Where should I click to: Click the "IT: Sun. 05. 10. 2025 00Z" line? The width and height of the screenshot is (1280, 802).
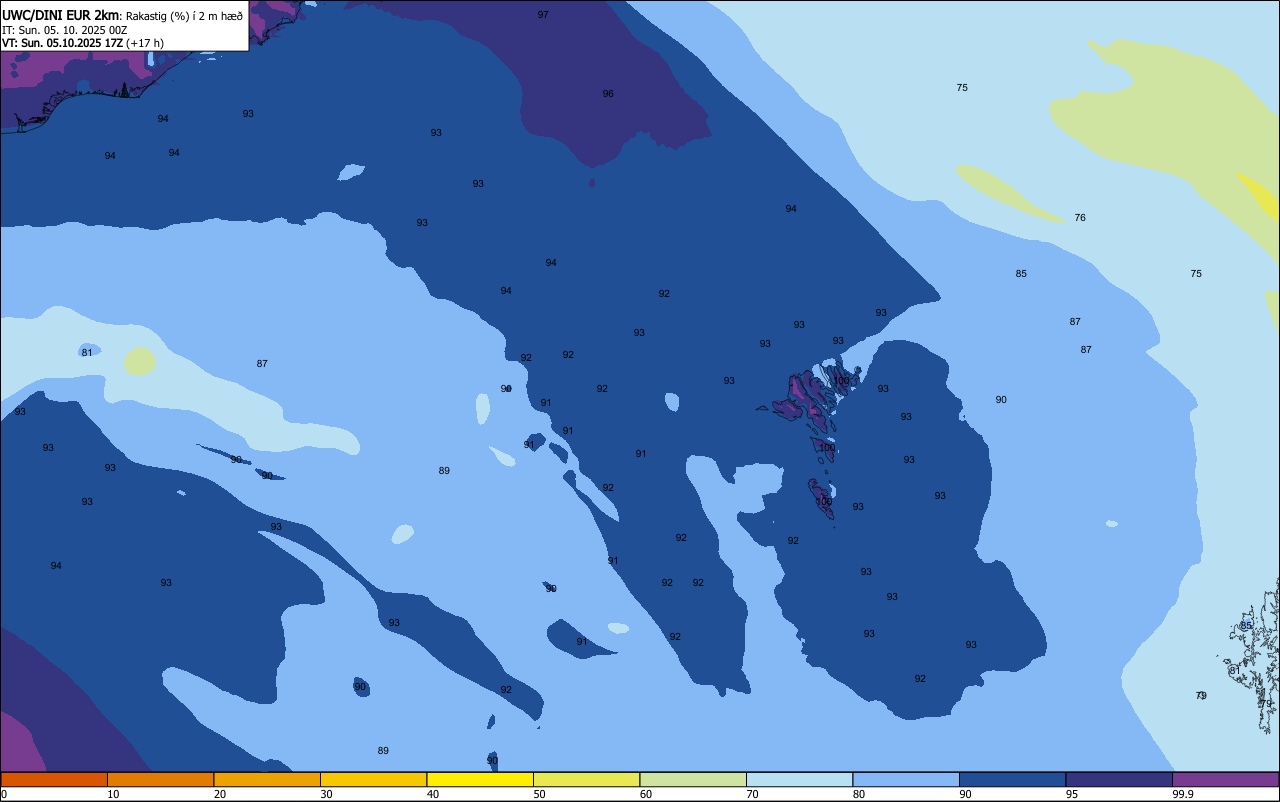tap(65, 30)
